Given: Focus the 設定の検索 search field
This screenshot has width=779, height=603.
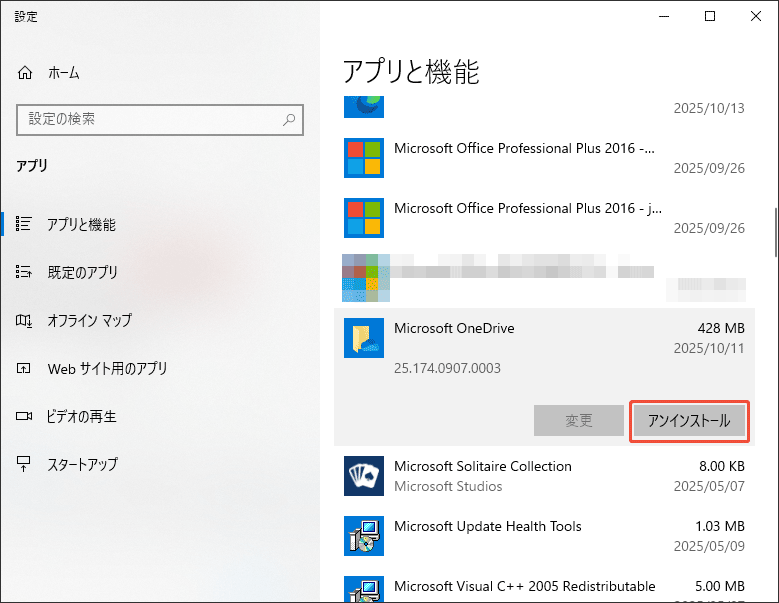Looking at the screenshot, I should pos(159,120).
